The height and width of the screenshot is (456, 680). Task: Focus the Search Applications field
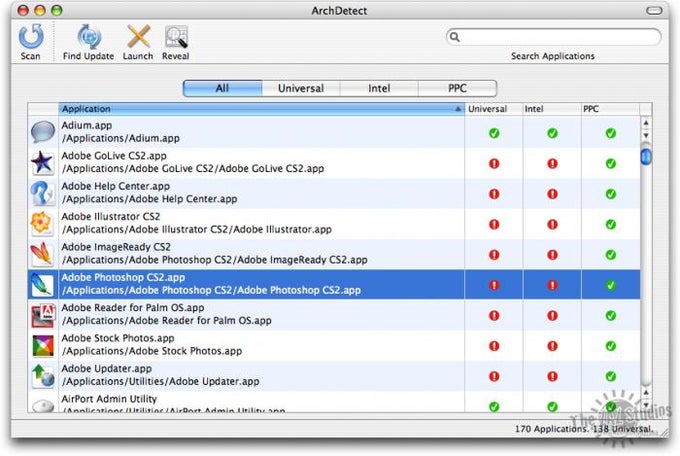tap(553, 37)
